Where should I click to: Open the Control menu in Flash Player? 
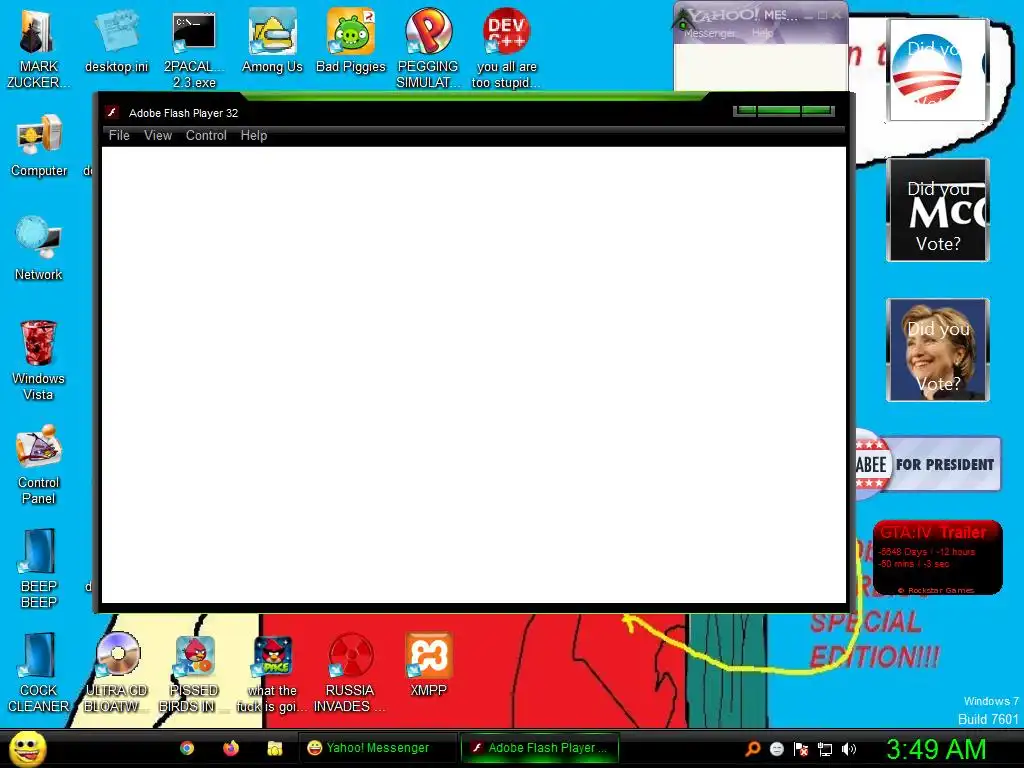[x=206, y=135]
